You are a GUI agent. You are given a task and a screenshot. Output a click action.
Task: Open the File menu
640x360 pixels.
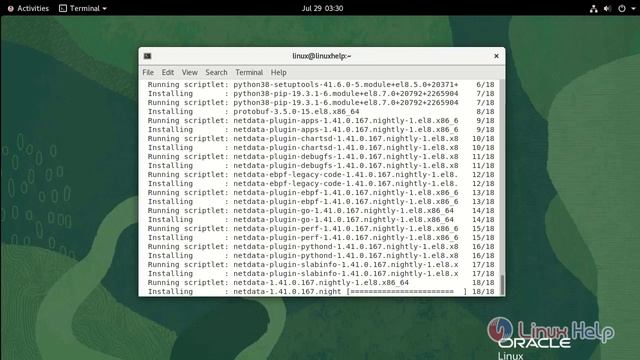[x=148, y=72]
